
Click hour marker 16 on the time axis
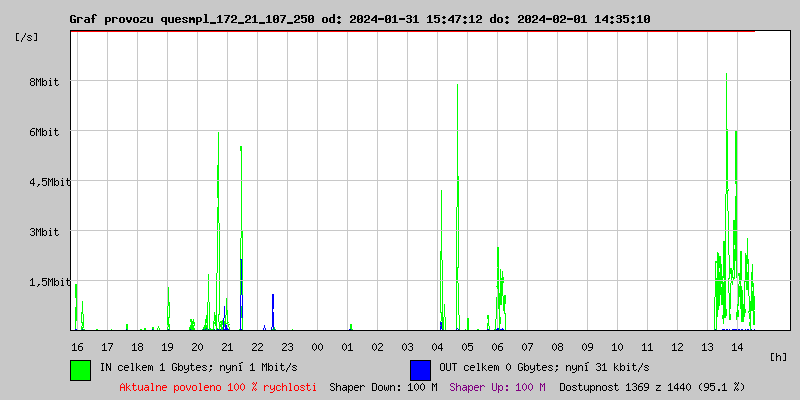[x=77, y=347]
